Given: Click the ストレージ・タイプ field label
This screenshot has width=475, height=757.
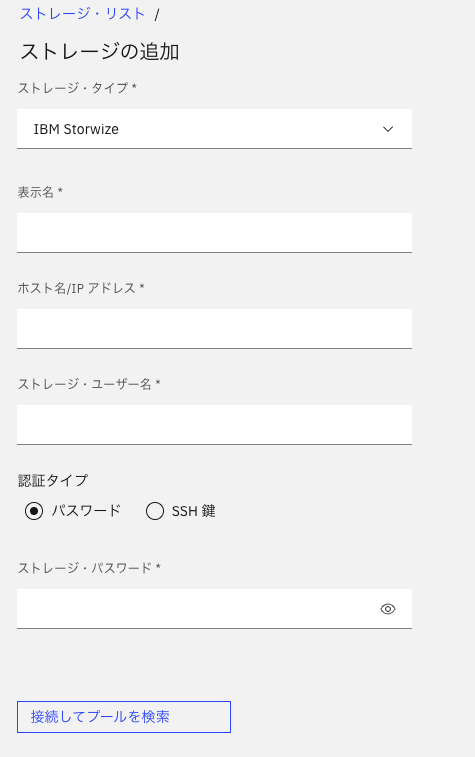Looking at the screenshot, I should [x=77, y=88].
